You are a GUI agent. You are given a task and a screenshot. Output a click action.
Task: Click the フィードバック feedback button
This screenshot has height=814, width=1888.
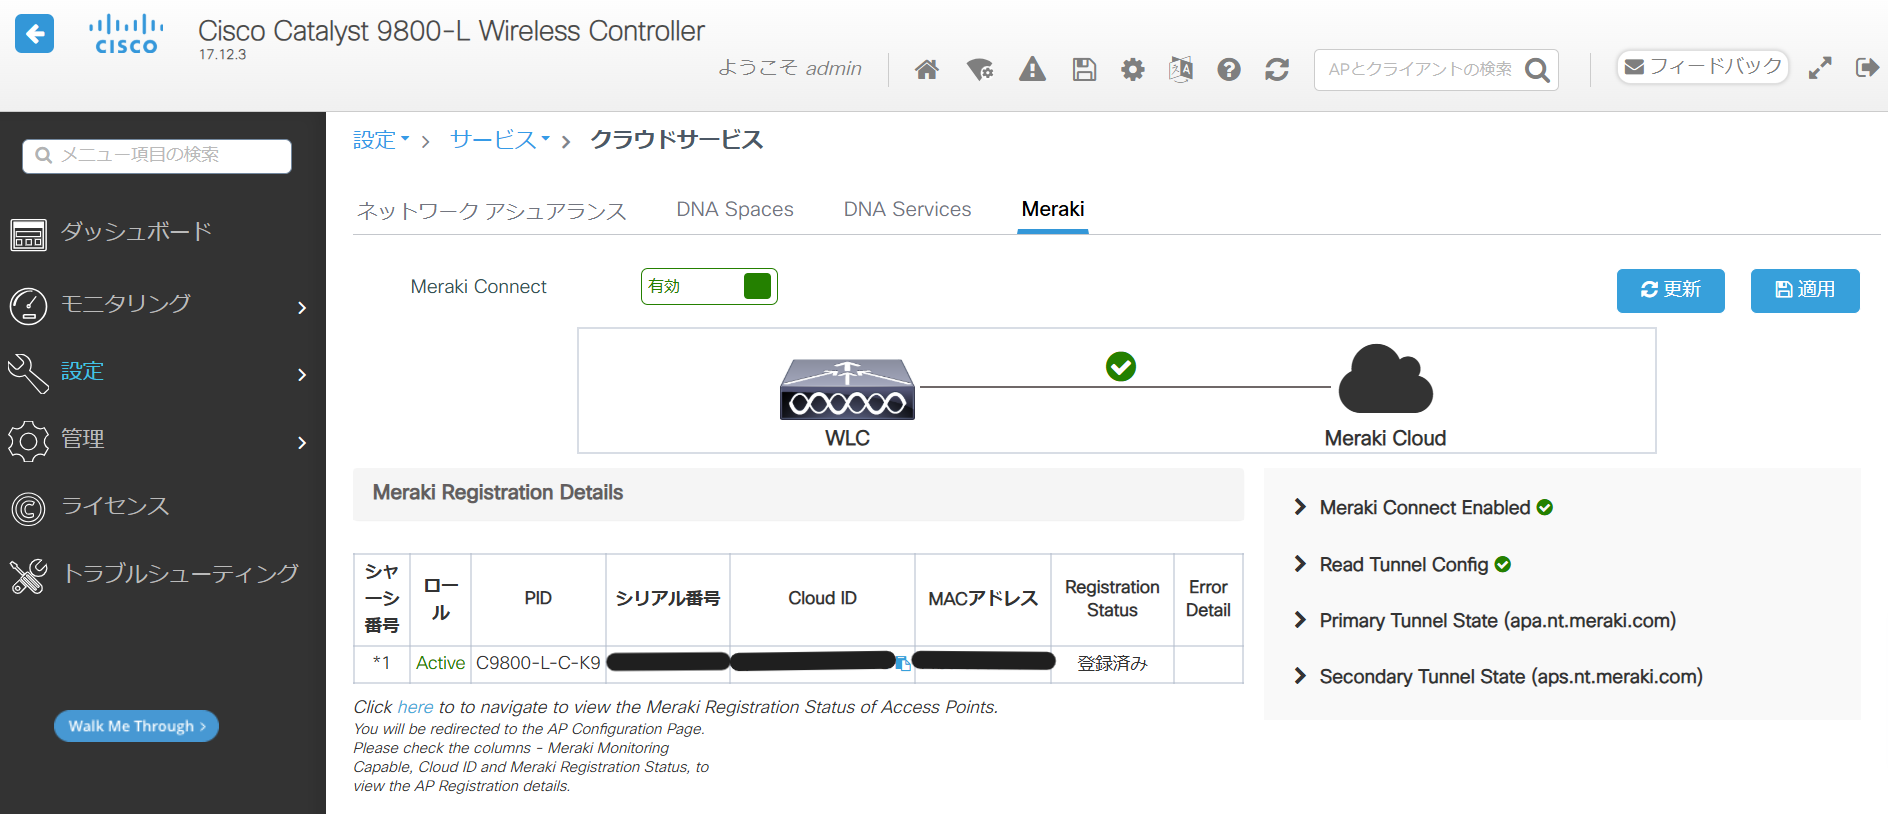(1703, 67)
